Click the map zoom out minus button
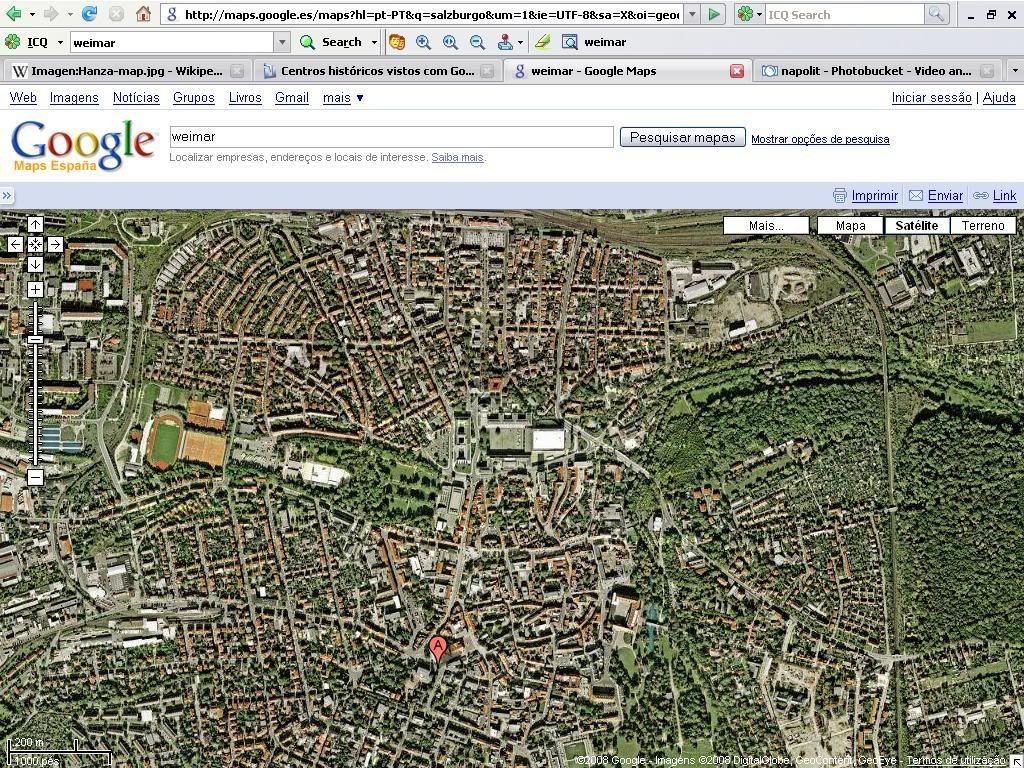This screenshot has height=768, width=1024. (35, 477)
